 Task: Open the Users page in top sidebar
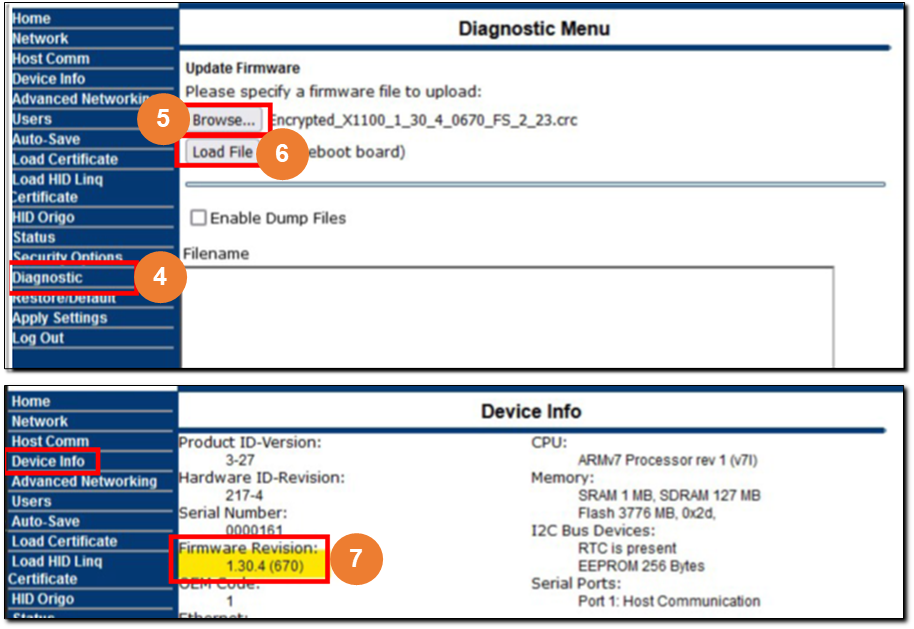click(32, 119)
